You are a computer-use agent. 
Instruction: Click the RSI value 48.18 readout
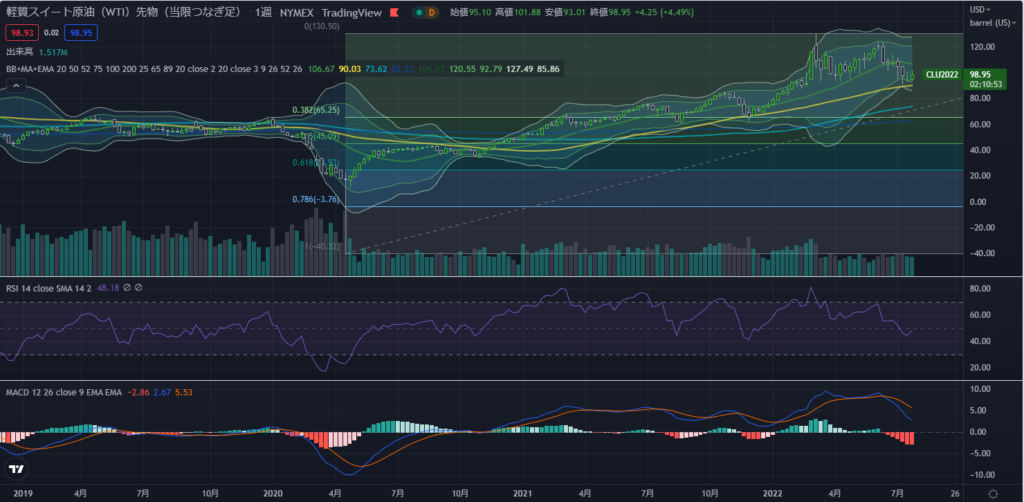point(107,285)
